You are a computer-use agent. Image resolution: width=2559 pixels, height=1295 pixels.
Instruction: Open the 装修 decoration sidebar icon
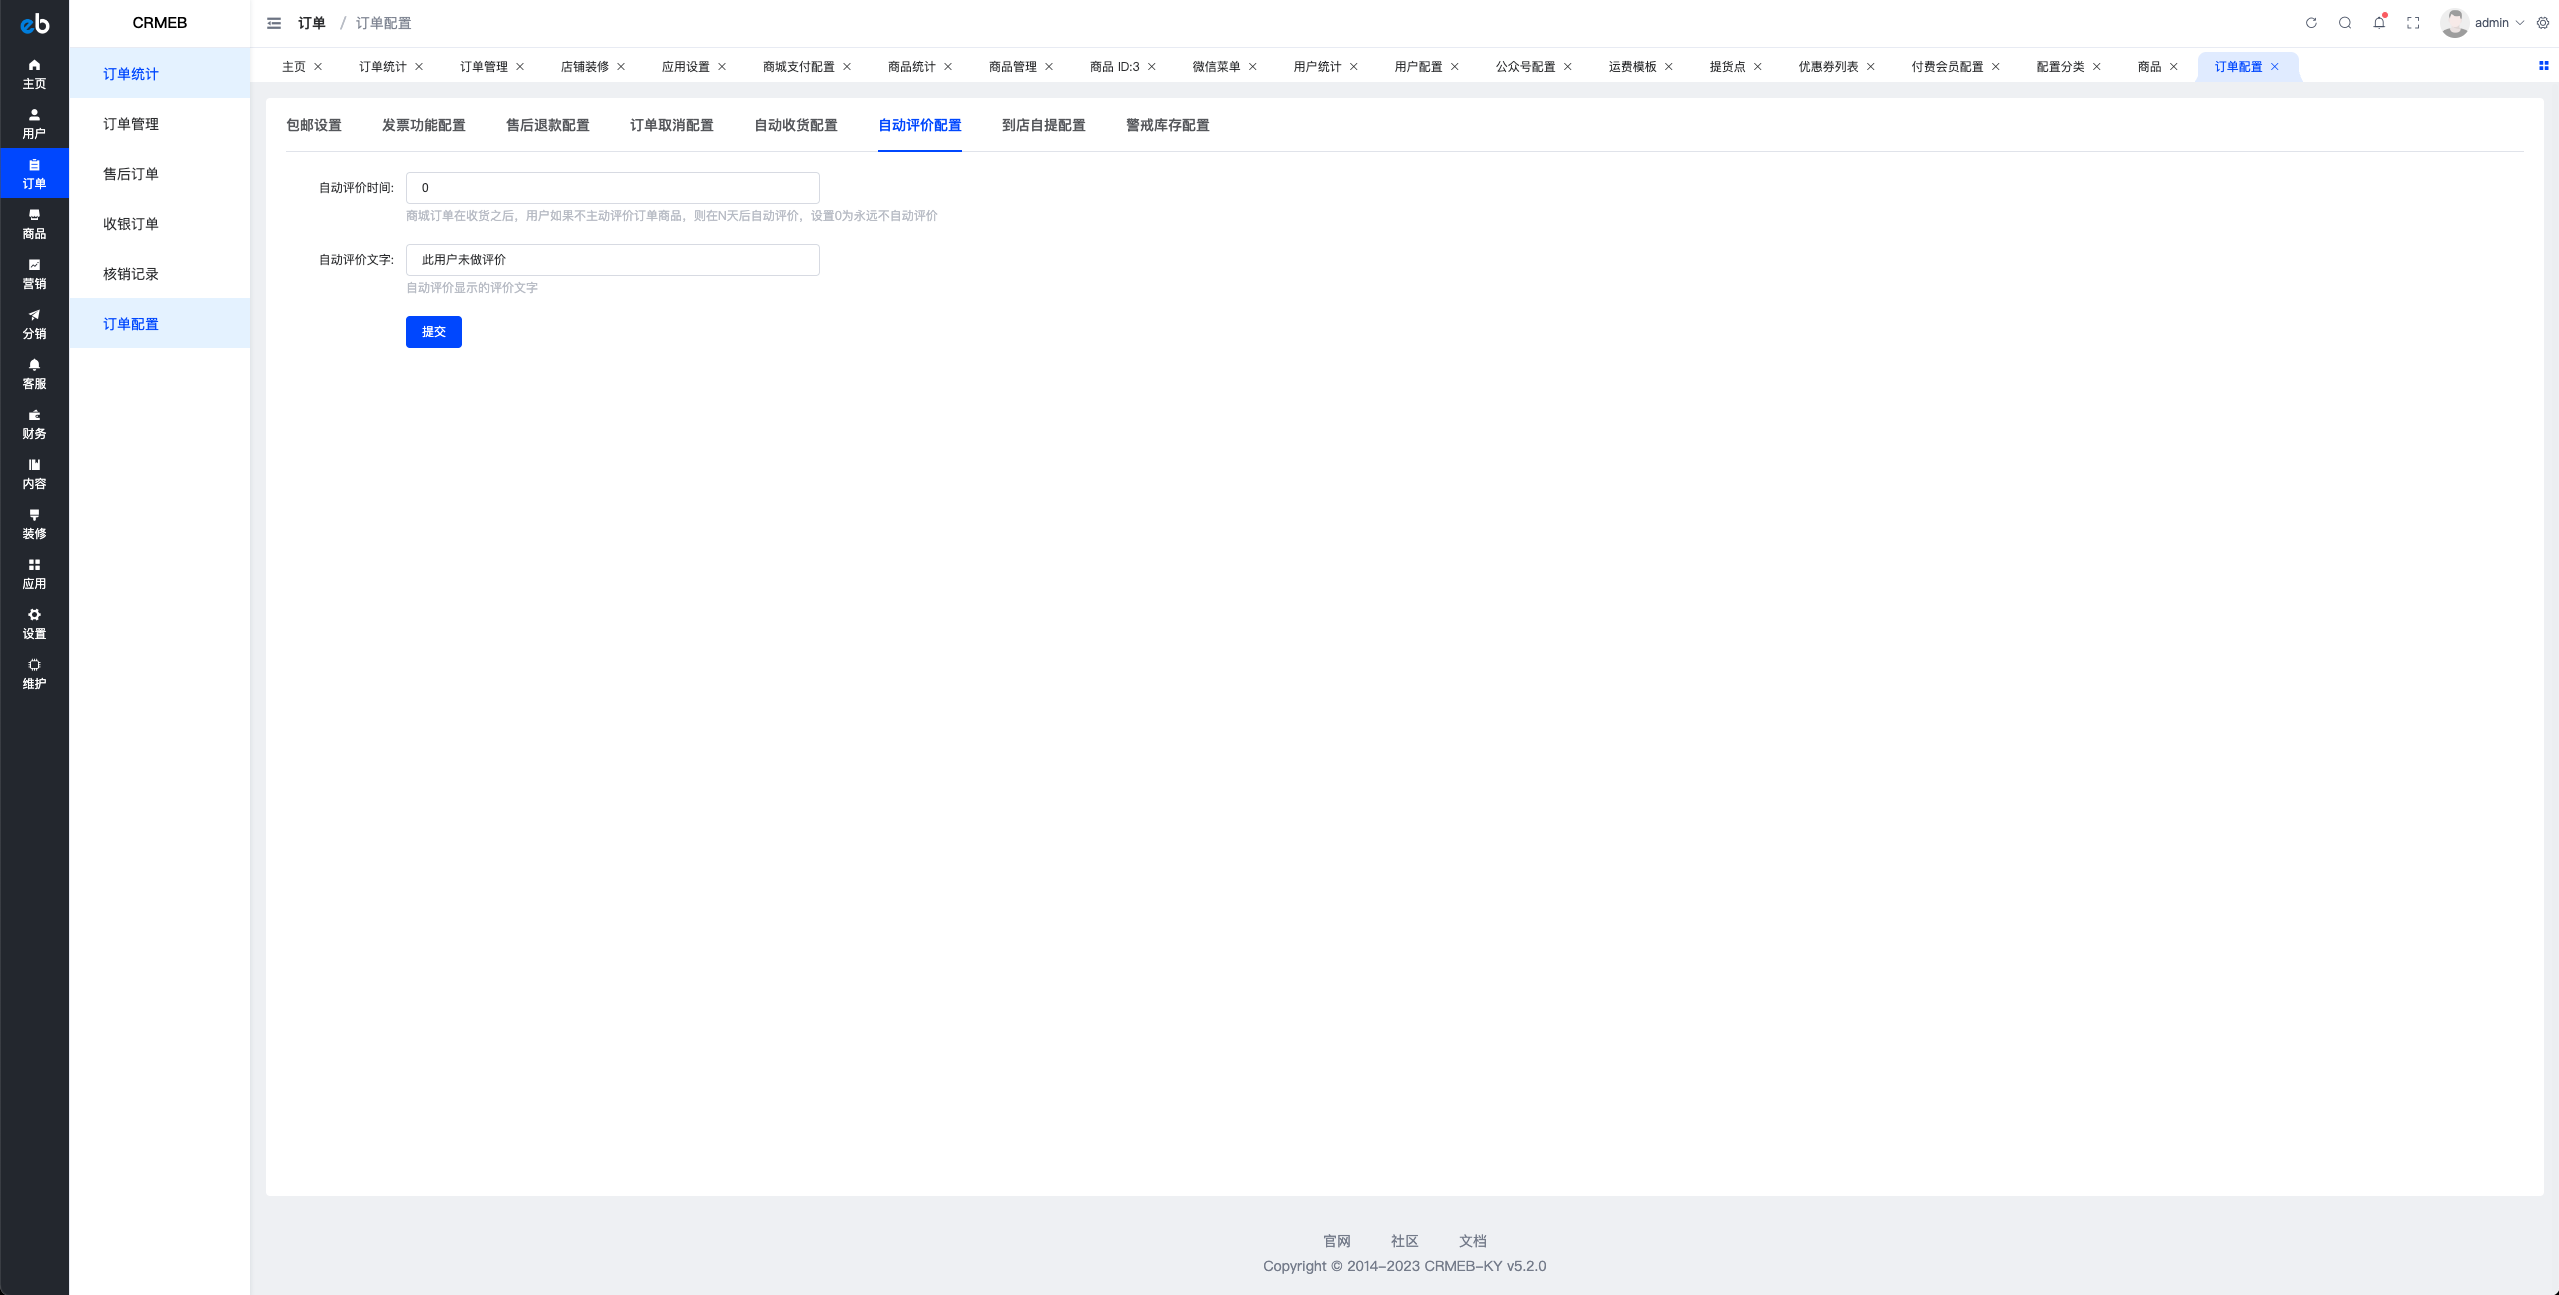pyautogui.click(x=34, y=523)
